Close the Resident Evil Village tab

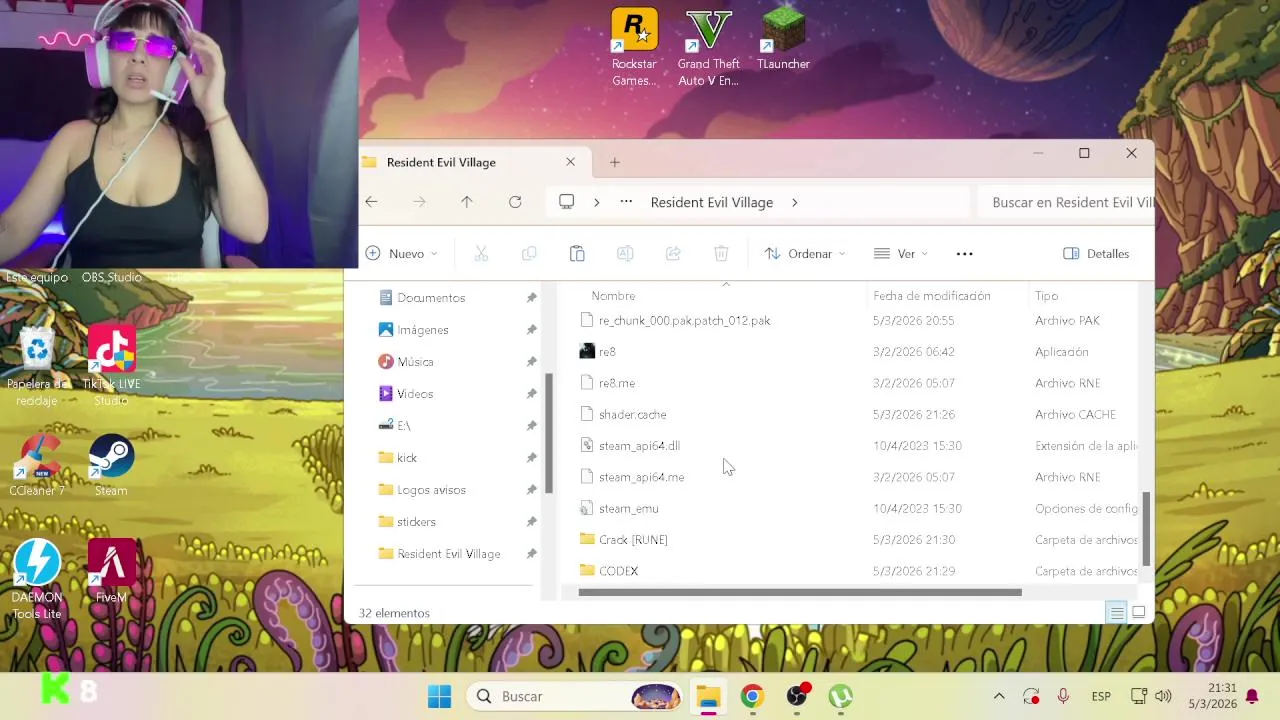(x=570, y=162)
